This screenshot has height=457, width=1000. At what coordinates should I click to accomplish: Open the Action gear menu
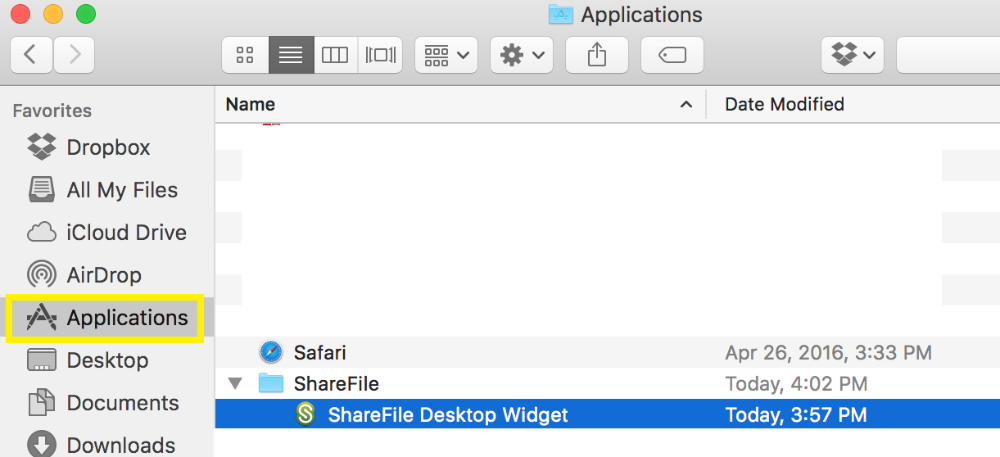click(x=522, y=55)
